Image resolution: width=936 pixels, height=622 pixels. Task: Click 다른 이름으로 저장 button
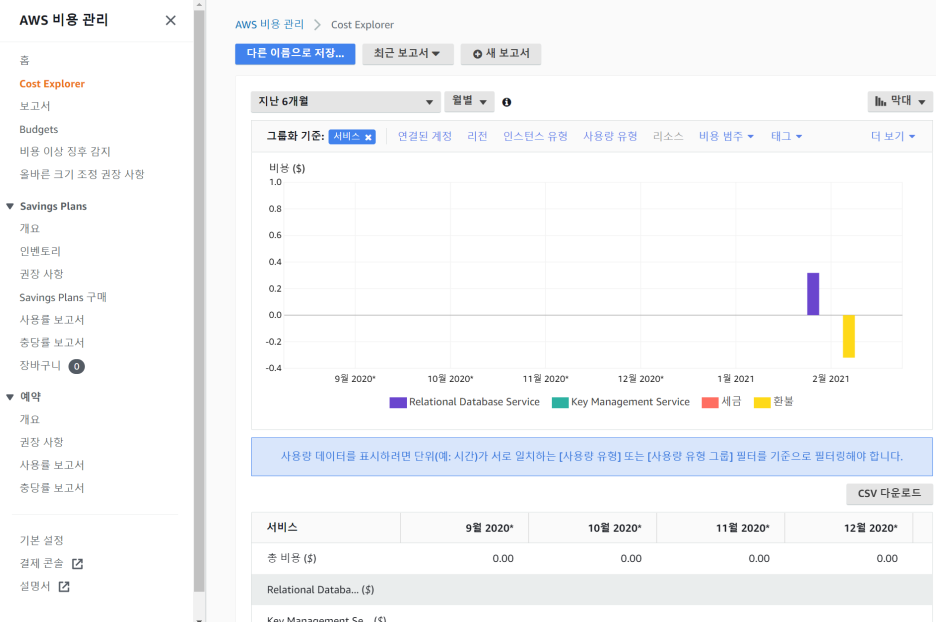coord(295,54)
